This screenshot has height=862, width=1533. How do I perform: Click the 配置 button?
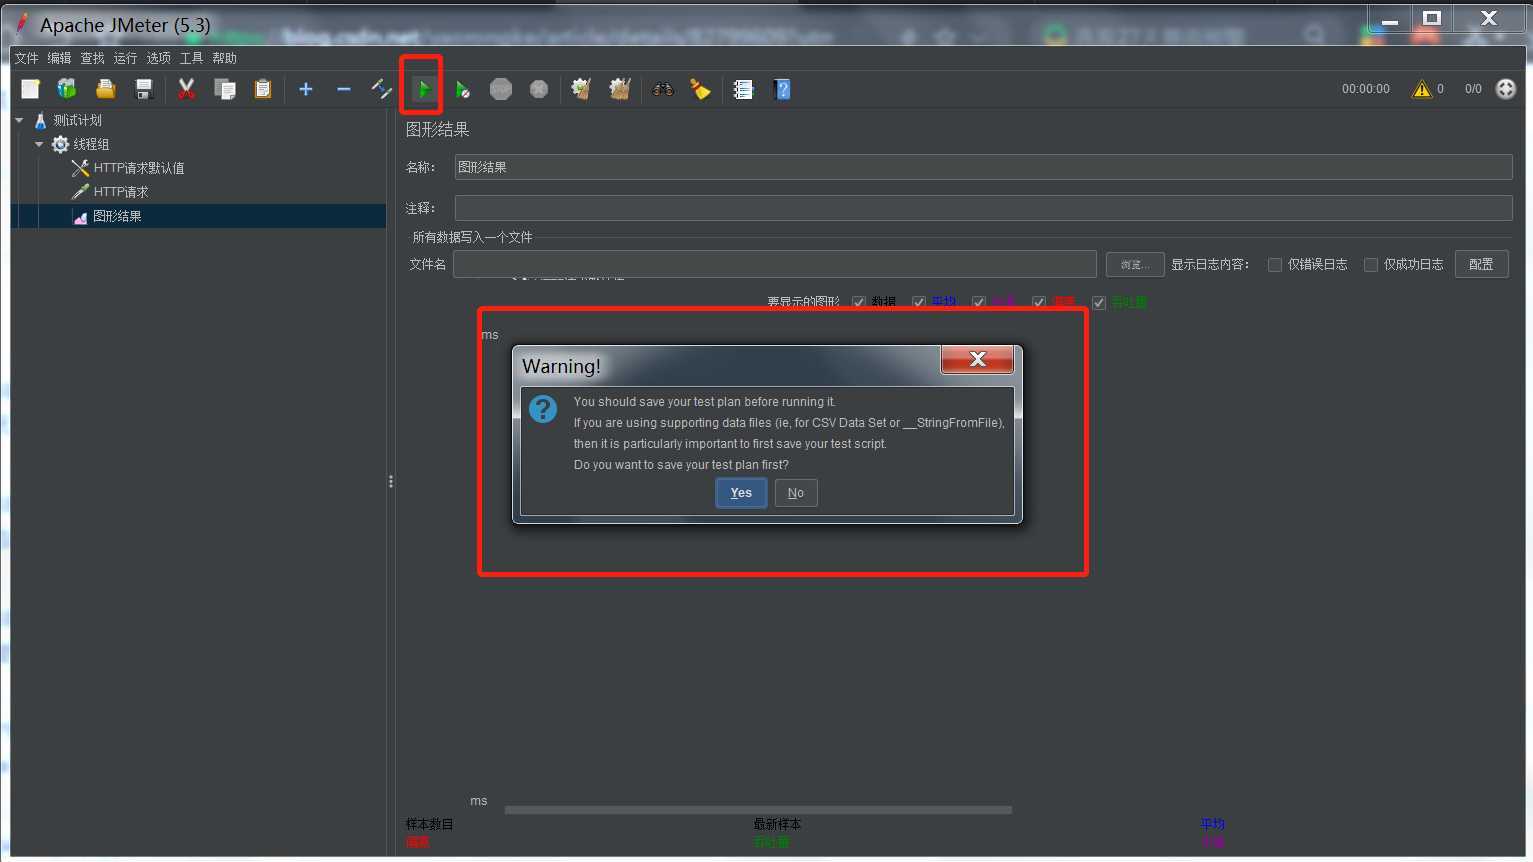[x=1481, y=264]
